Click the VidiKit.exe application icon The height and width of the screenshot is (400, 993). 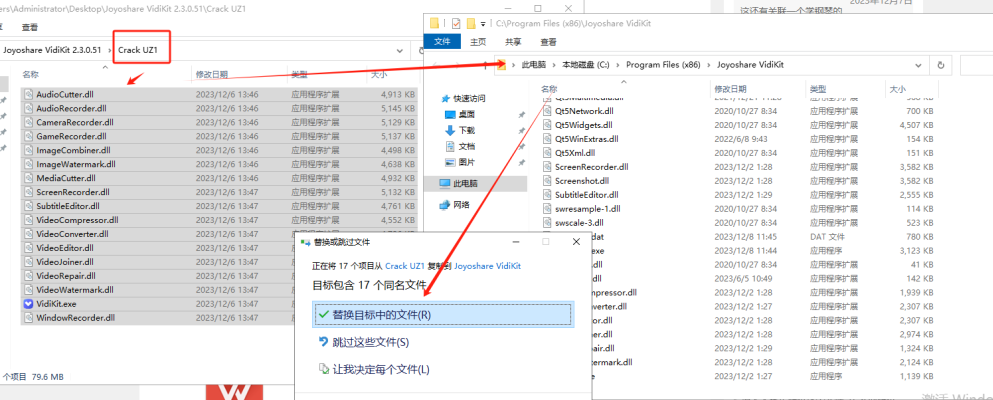pos(28,304)
